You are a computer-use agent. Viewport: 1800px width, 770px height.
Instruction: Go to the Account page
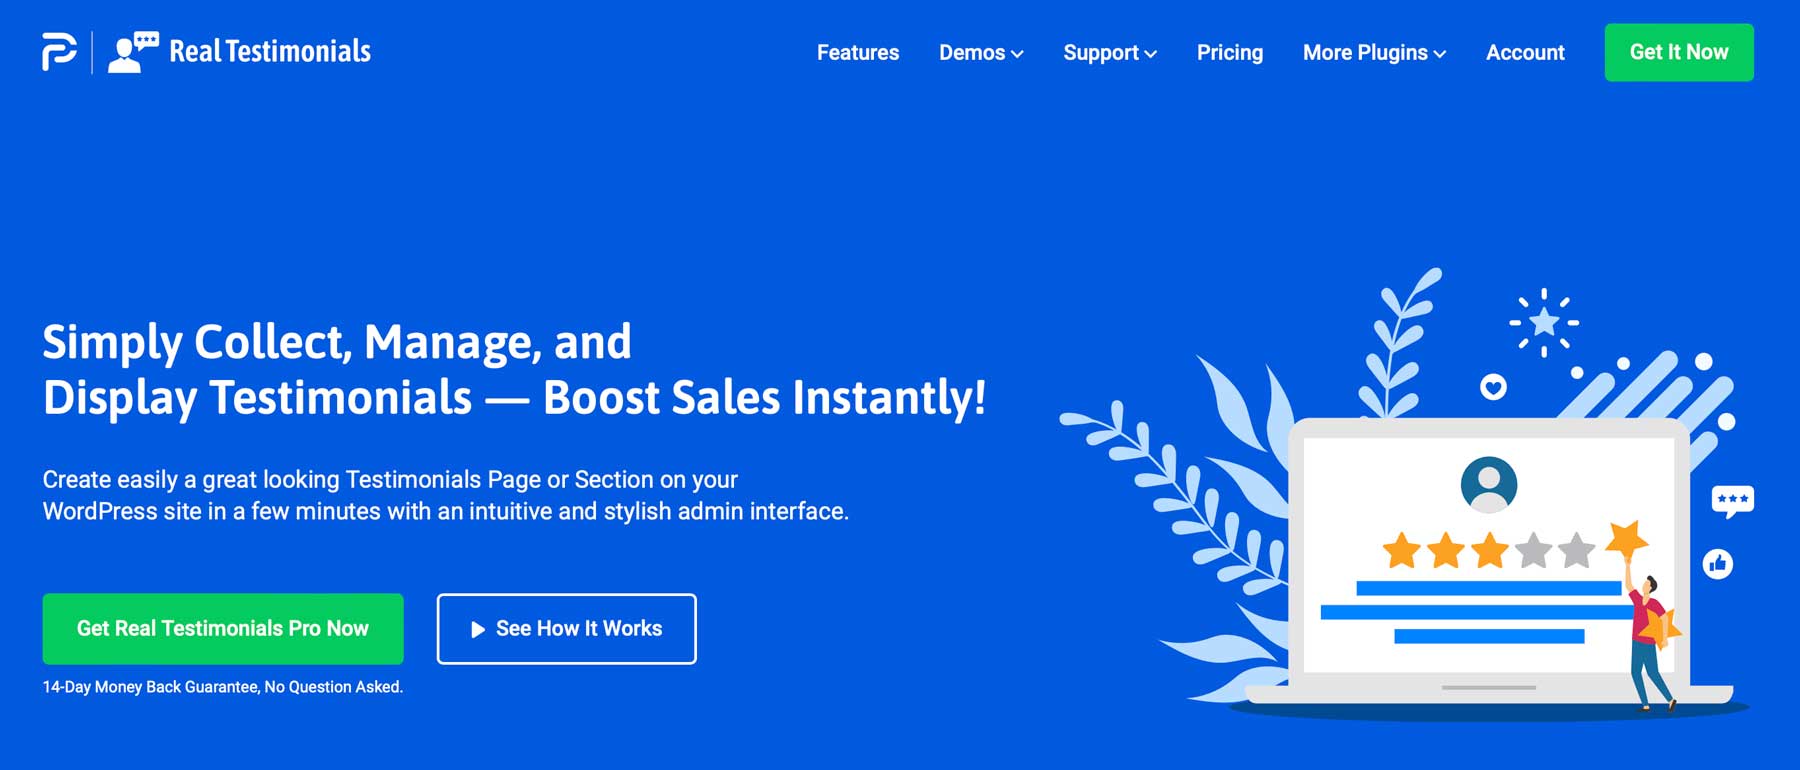click(x=1525, y=52)
